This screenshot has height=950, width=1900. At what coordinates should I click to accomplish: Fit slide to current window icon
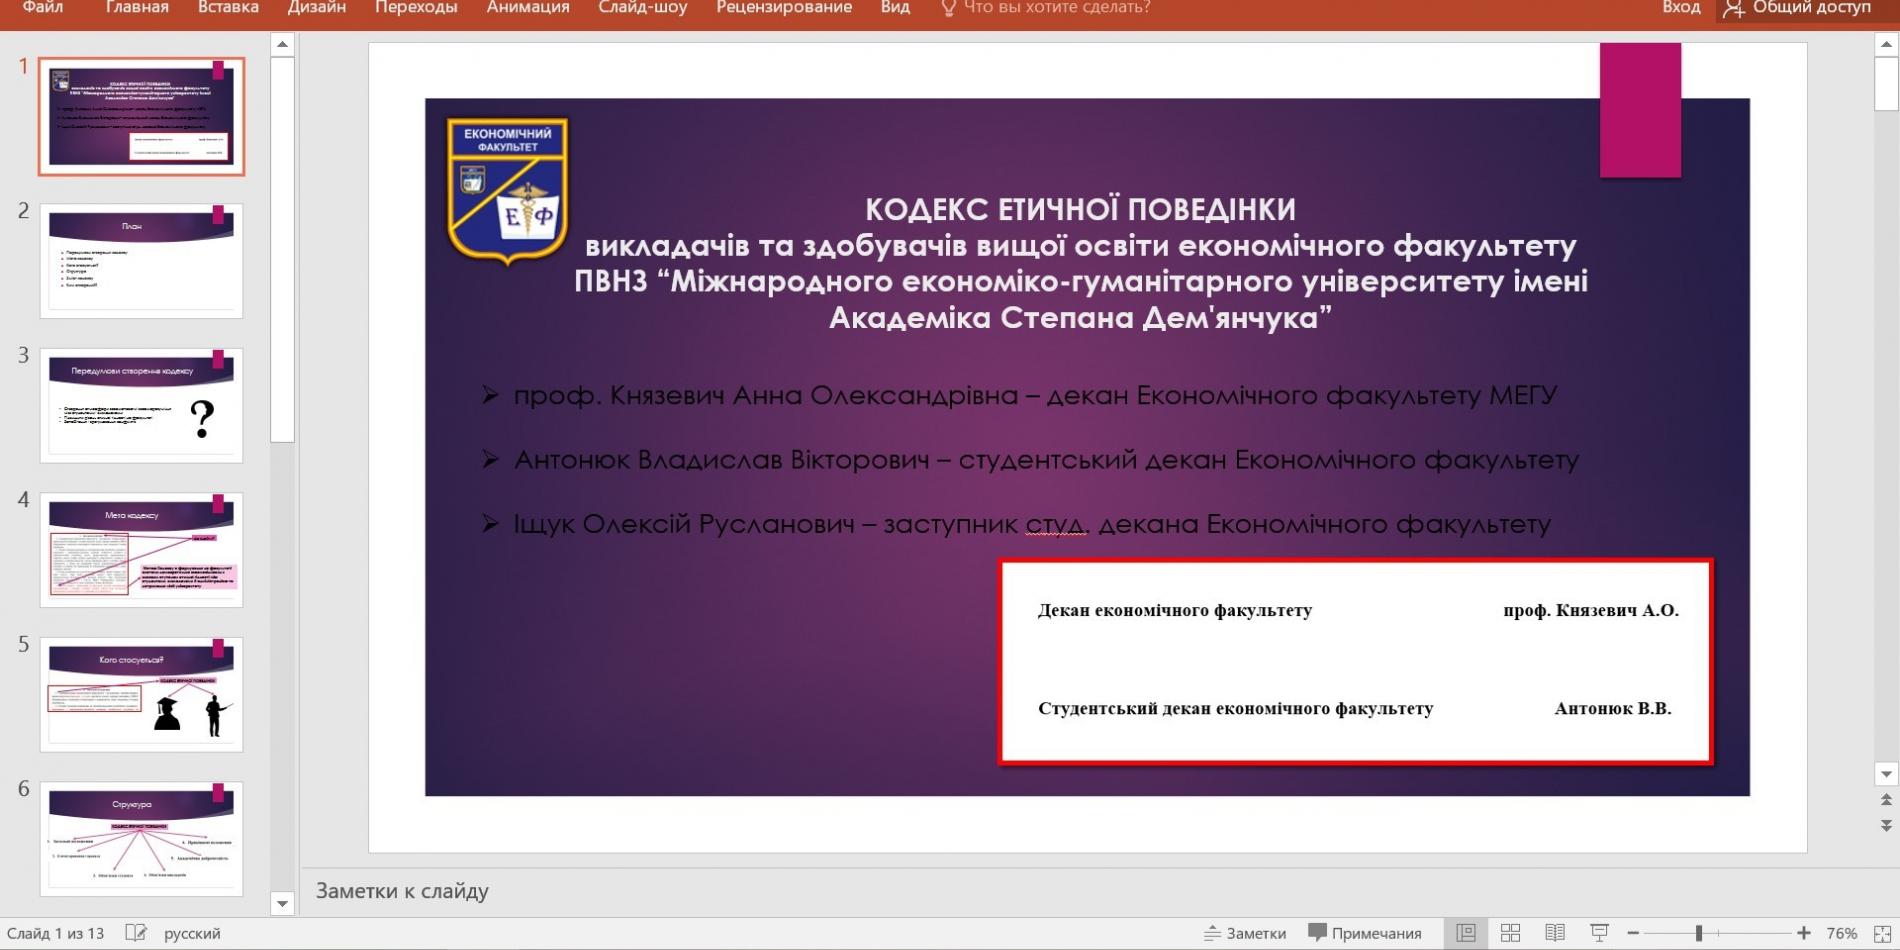point(1882,933)
